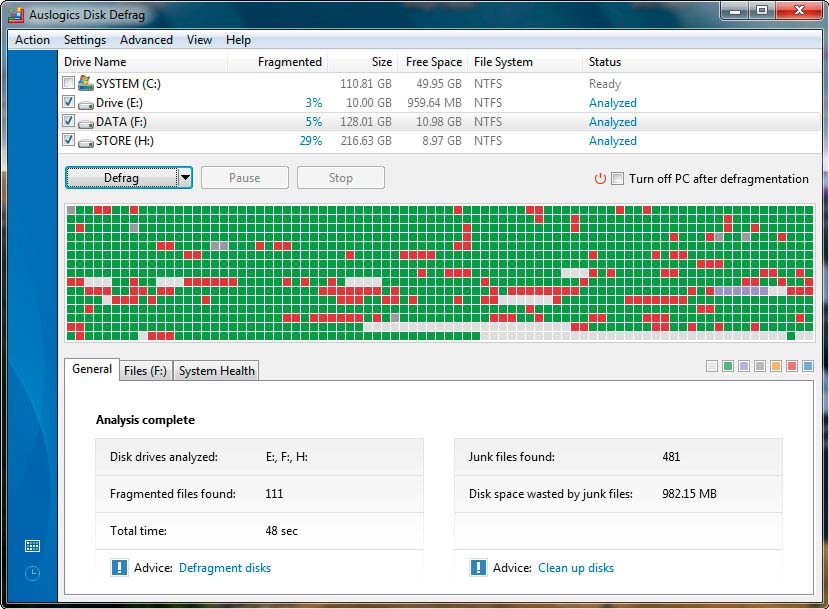Viewport: 829px width, 609px height.
Task: Follow the Clean up disks advice link
Action: (576, 568)
